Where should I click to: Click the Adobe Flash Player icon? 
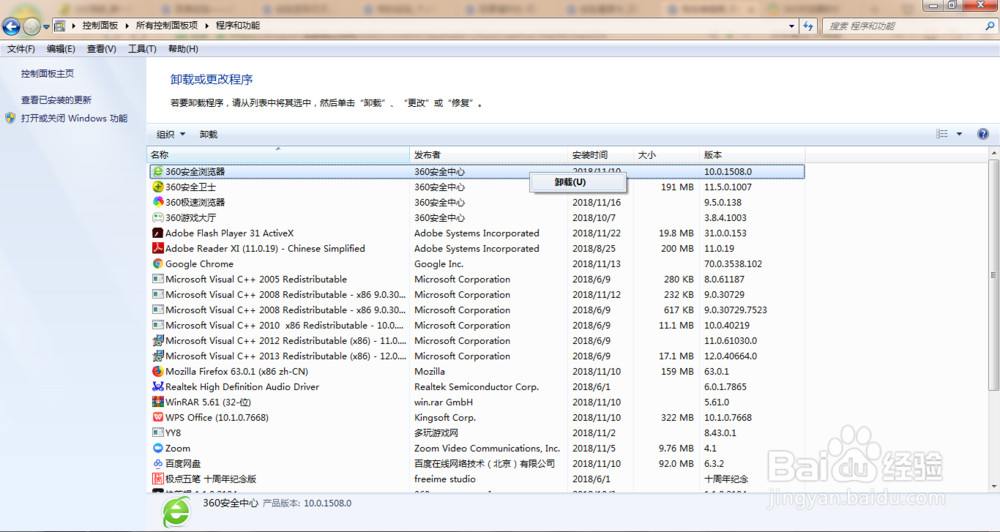[158, 233]
